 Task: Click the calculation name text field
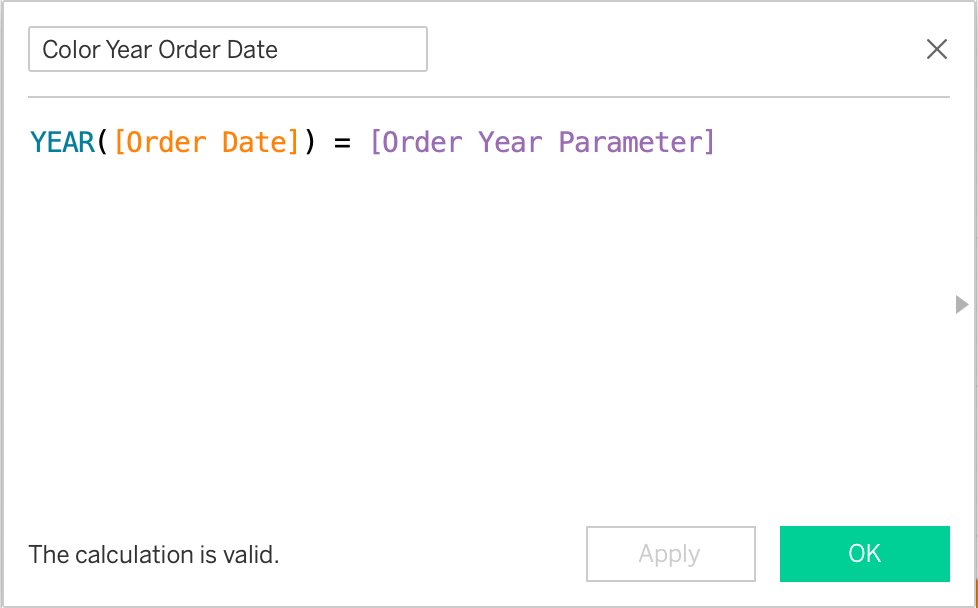tap(228, 50)
